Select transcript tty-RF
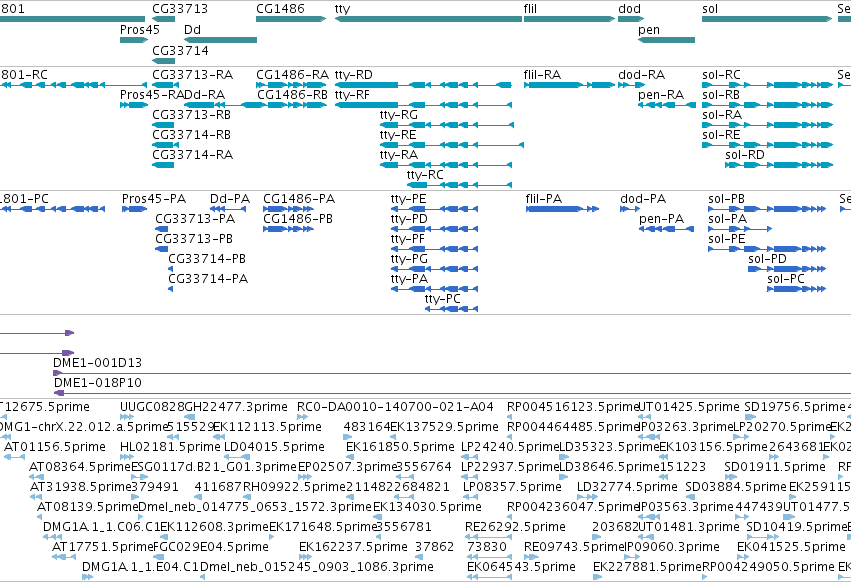Image resolution: width=851 pixels, height=582 pixels. click(x=423, y=105)
